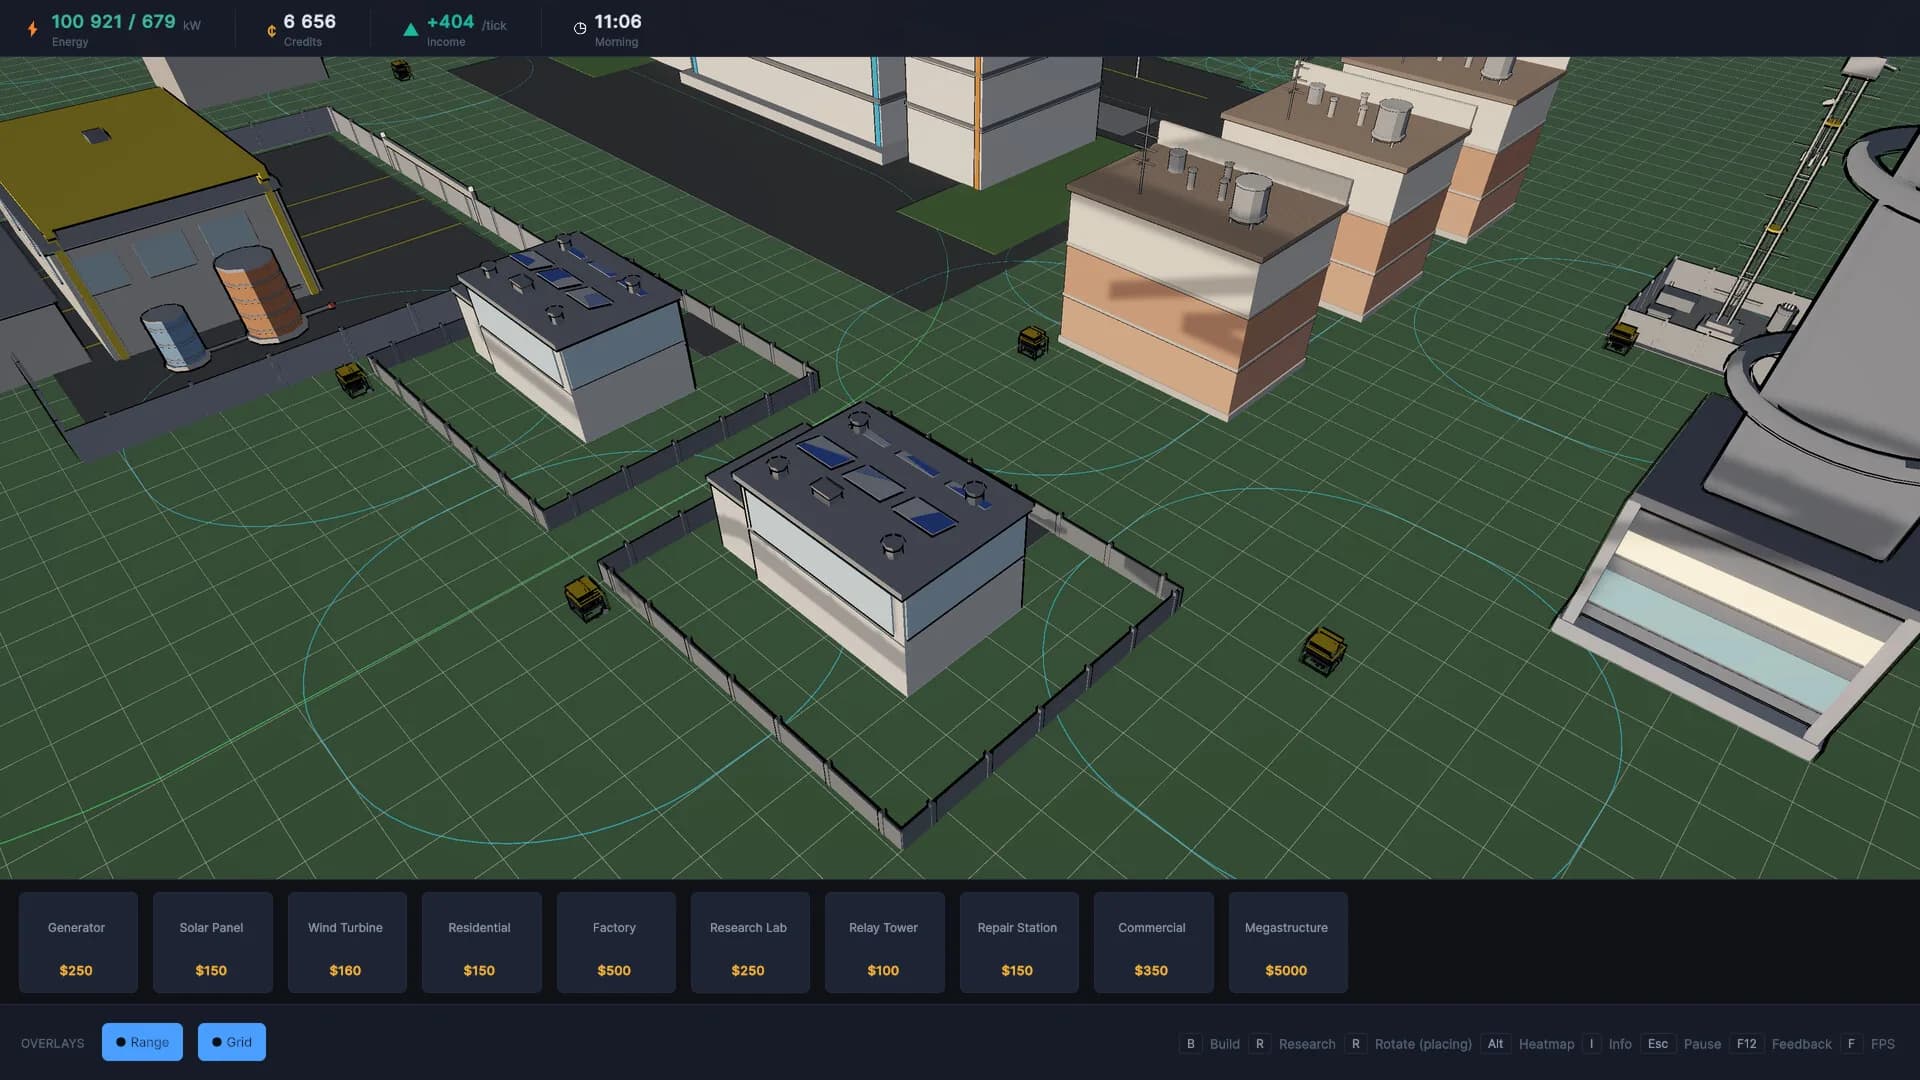Click the F12 key Feedback shortcut
This screenshot has height=1080, width=1920.
click(1781, 1044)
